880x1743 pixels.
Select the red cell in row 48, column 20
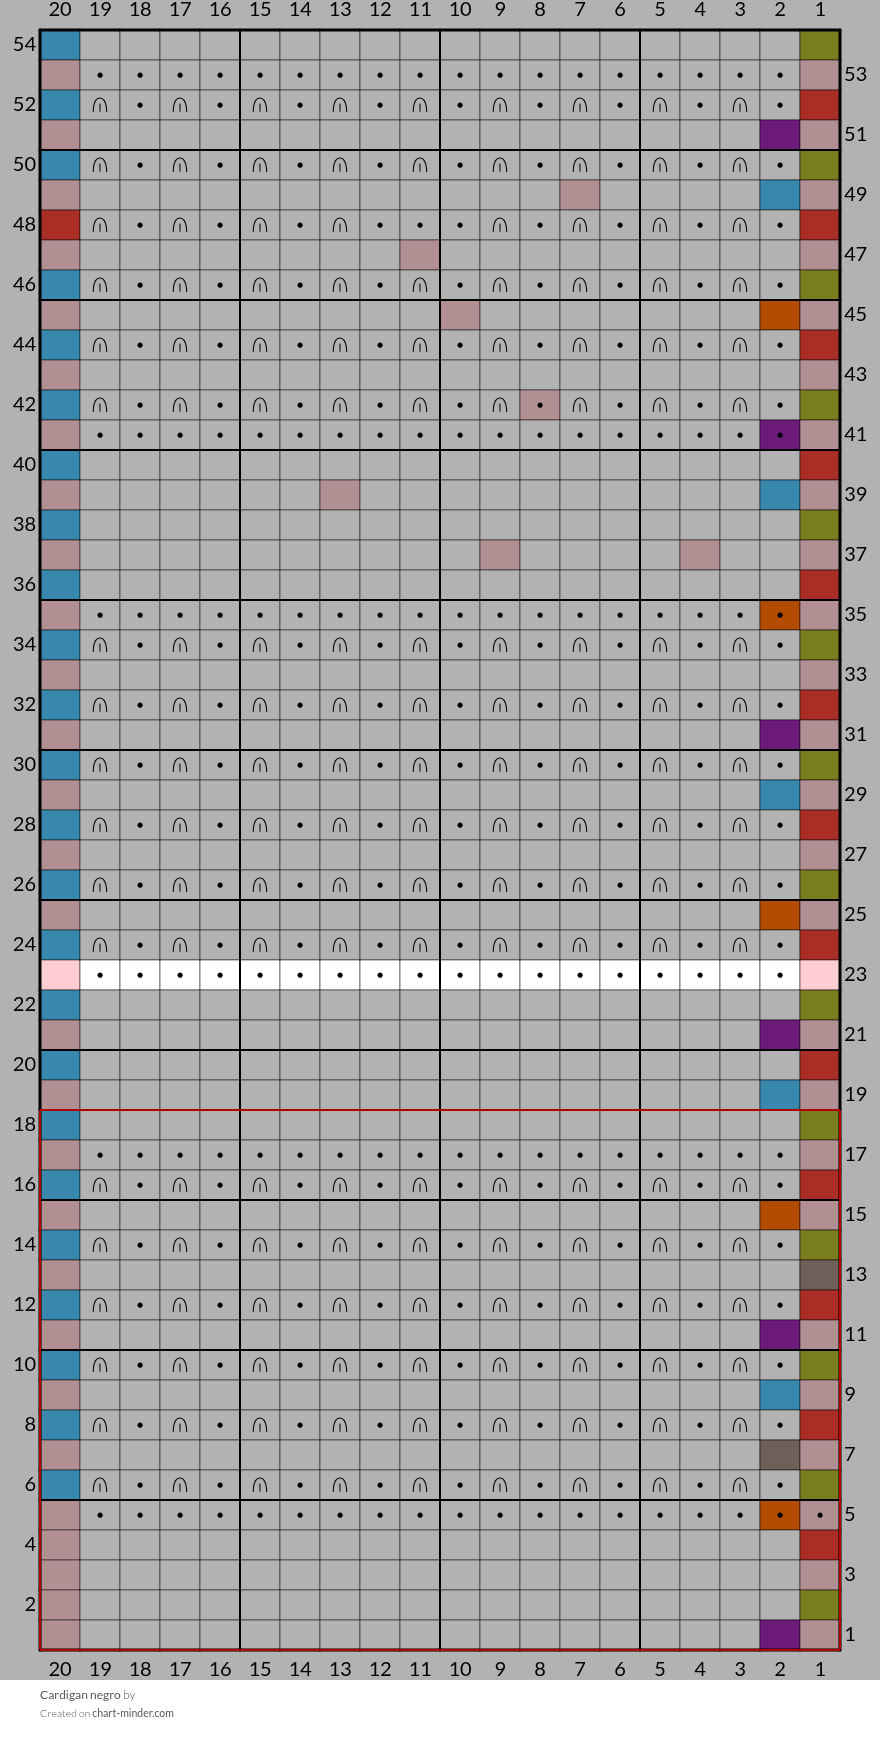point(60,225)
